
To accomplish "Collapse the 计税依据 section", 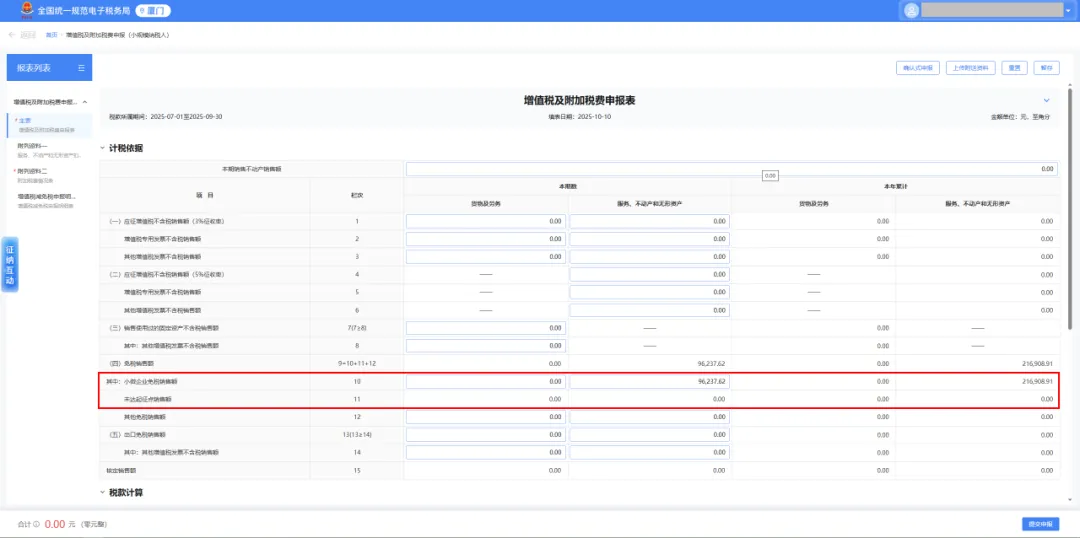I will [x=102, y=149].
